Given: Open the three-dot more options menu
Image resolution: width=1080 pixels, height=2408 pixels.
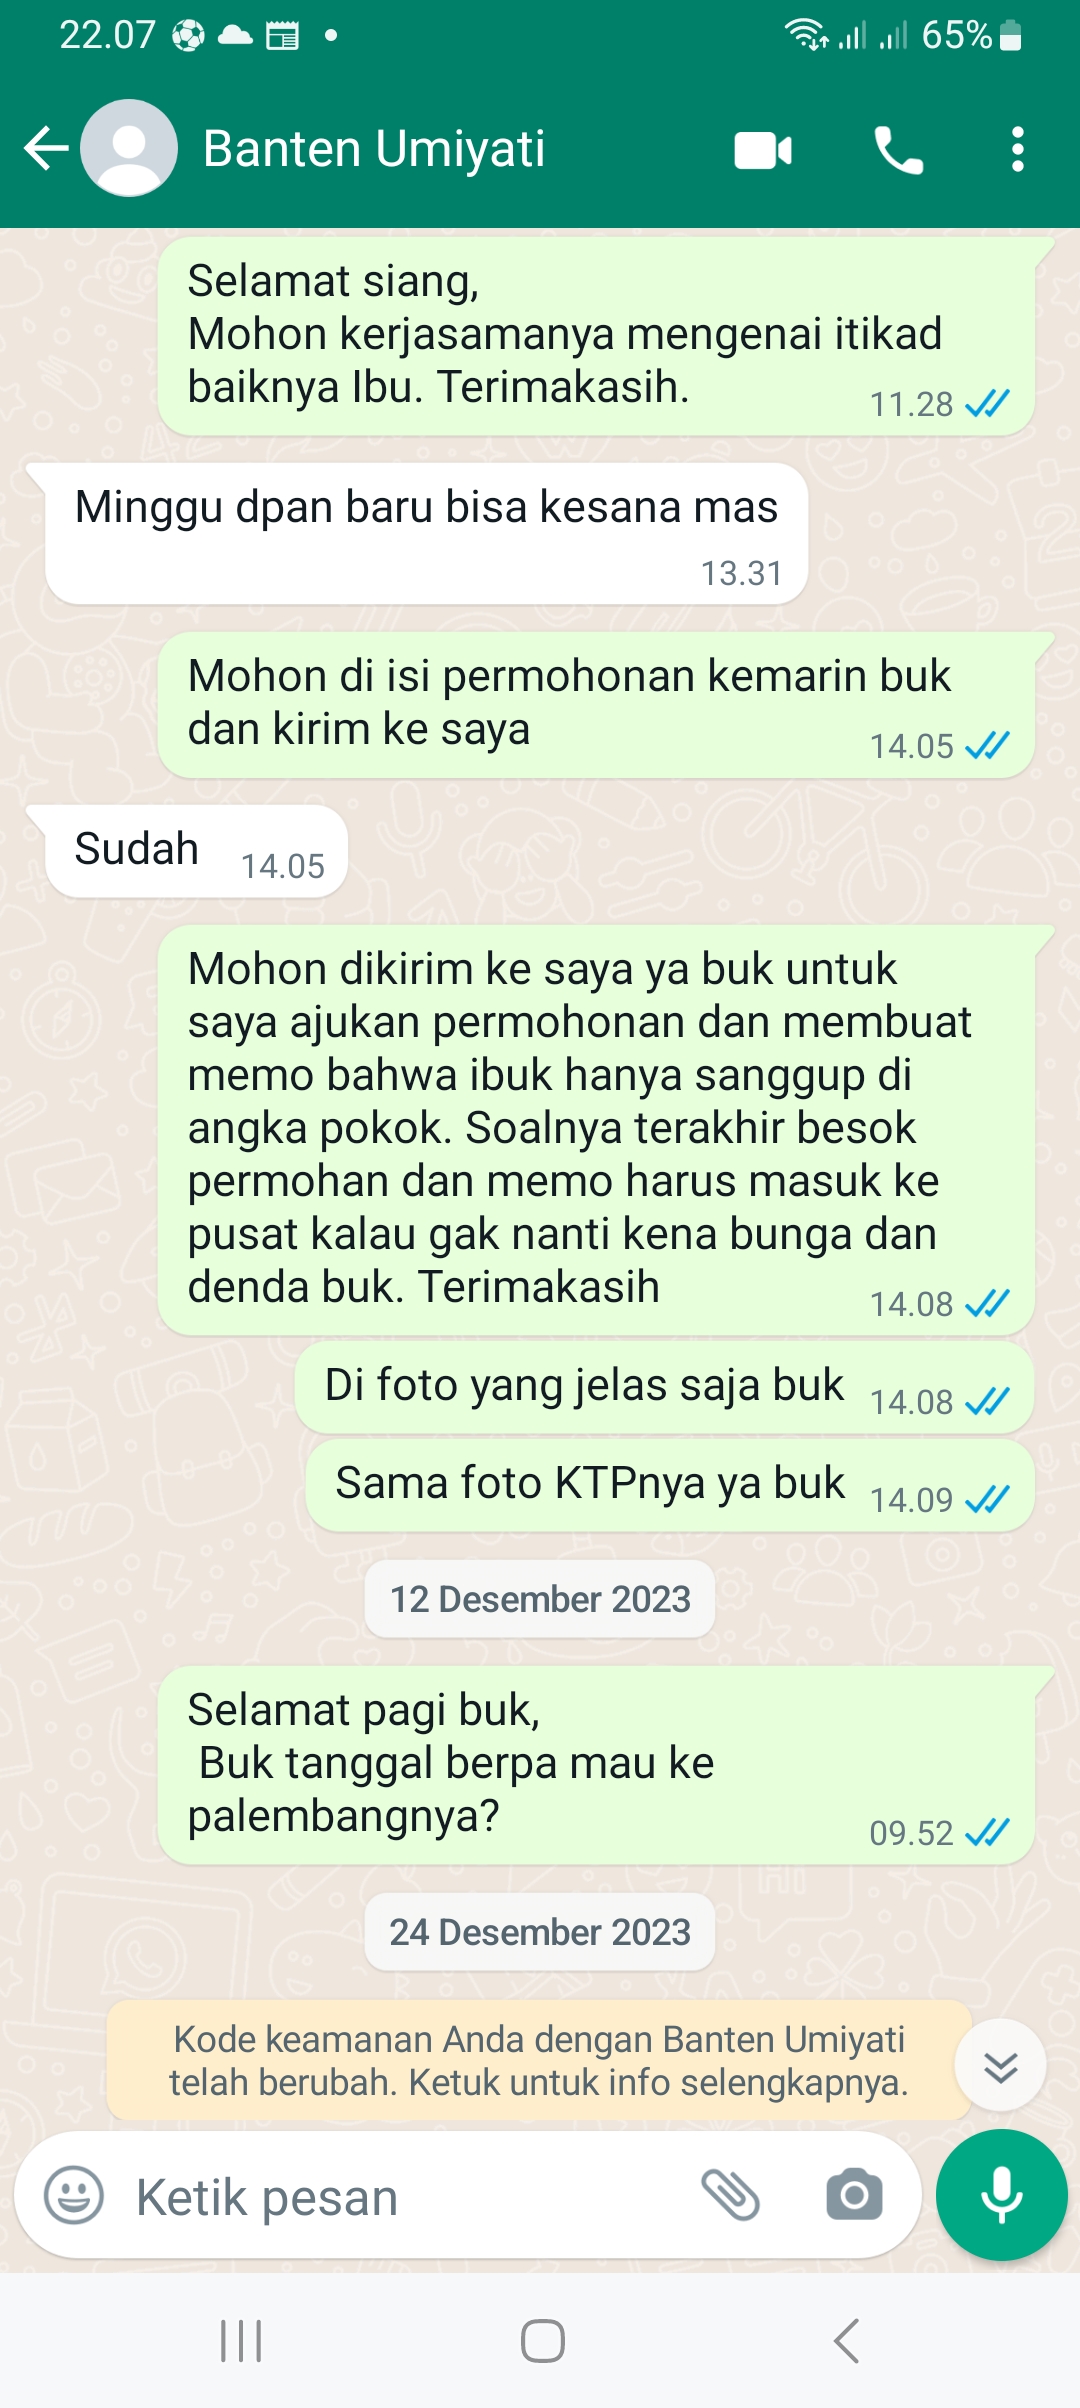Looking at the screenshot, I should [x=1017, y=149].
